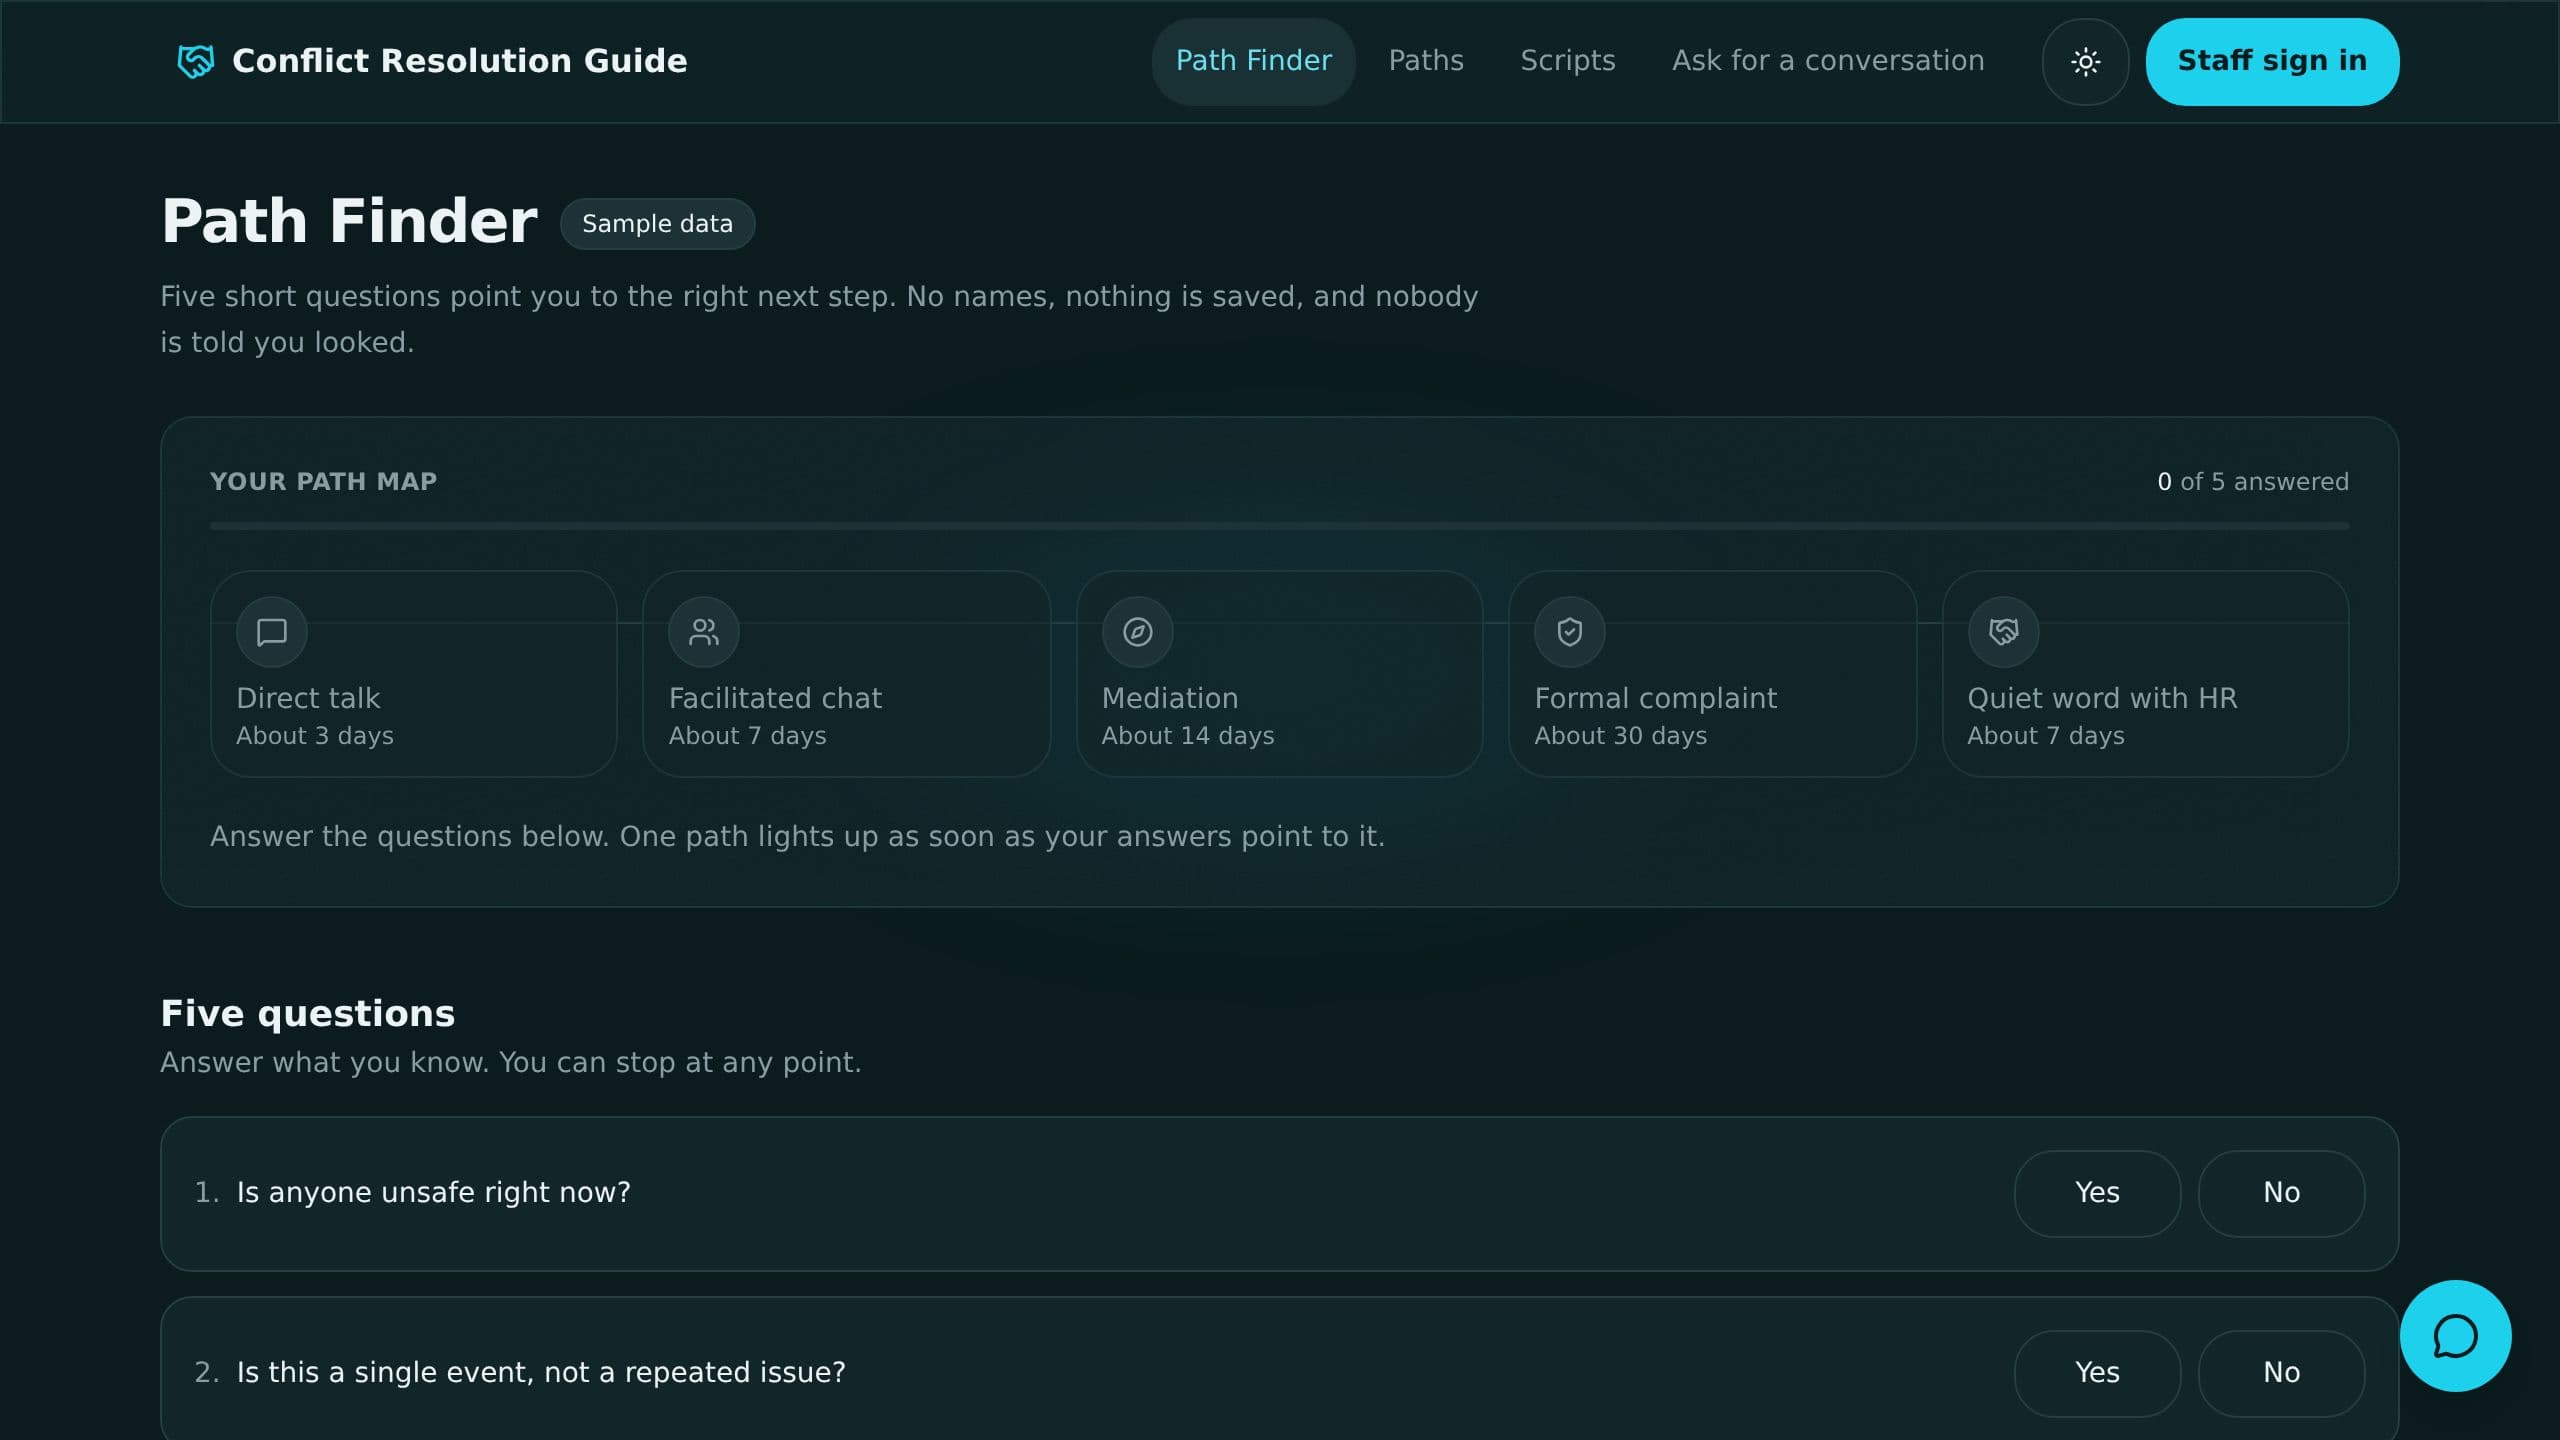Click the Facilitated chat people icon
The width and height of the screenshot is (2560, 1440).
704,632
